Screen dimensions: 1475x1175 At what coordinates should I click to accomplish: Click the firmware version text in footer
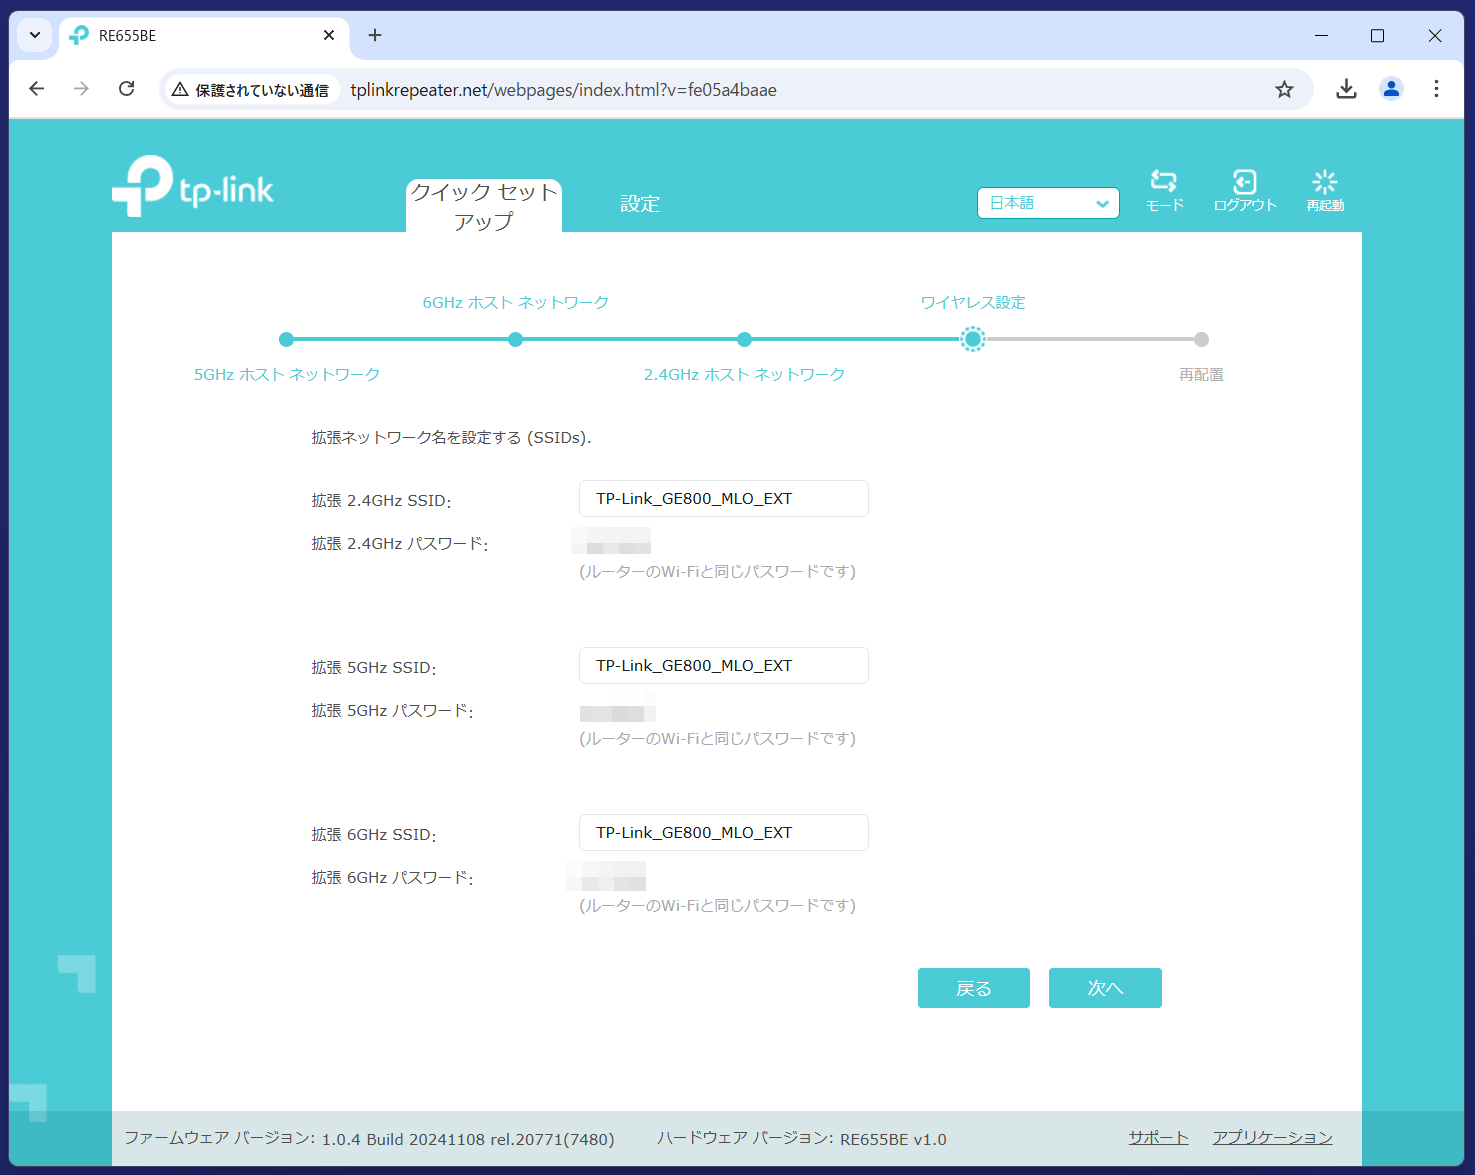tap(369, 1139)
